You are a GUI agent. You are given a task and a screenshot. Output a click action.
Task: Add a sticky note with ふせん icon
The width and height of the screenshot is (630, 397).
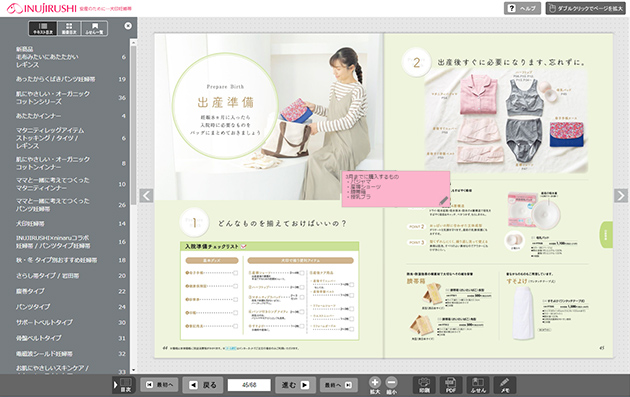coord(478,385)
